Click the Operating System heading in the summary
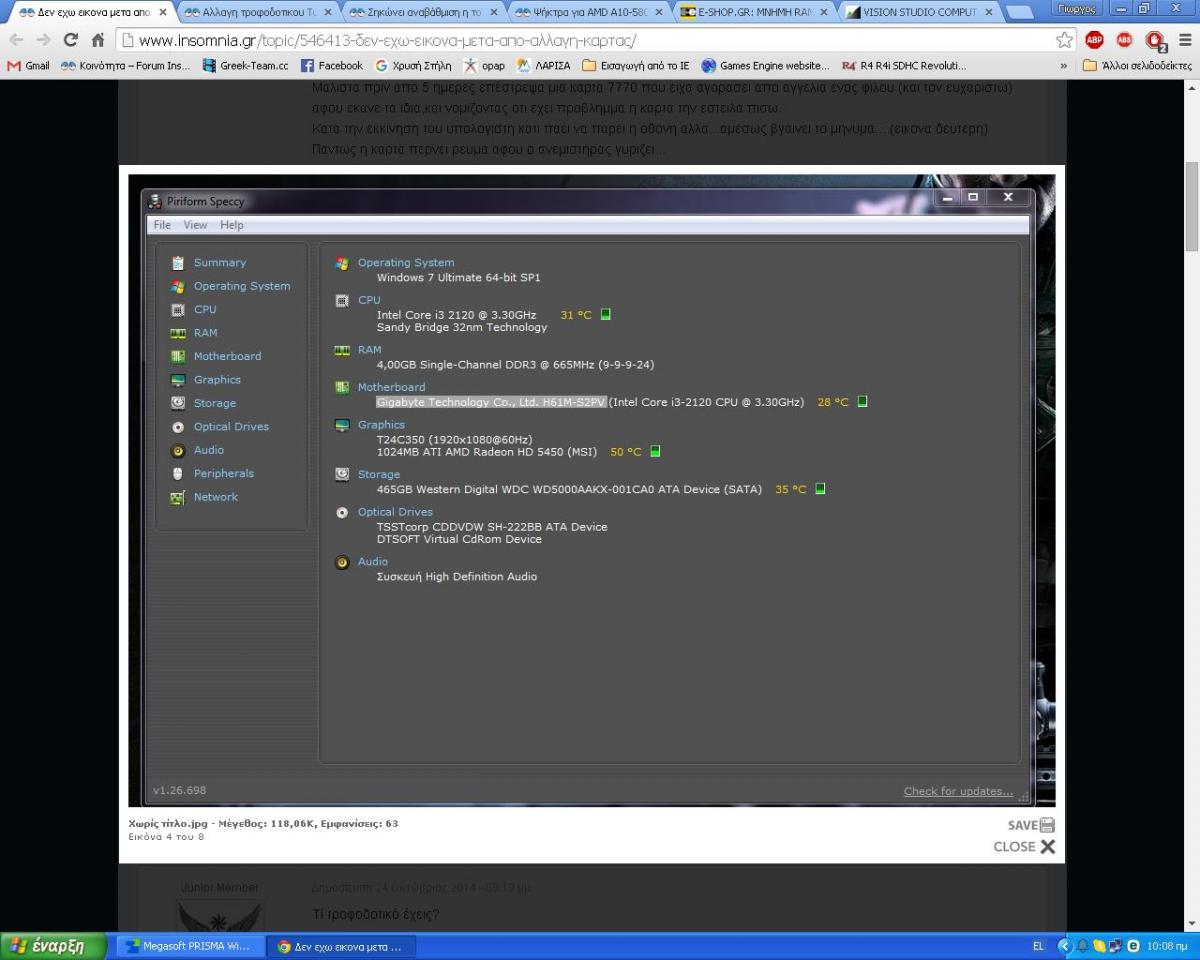The height and width of the screenshot is (960, 1200). pos(406,263)
